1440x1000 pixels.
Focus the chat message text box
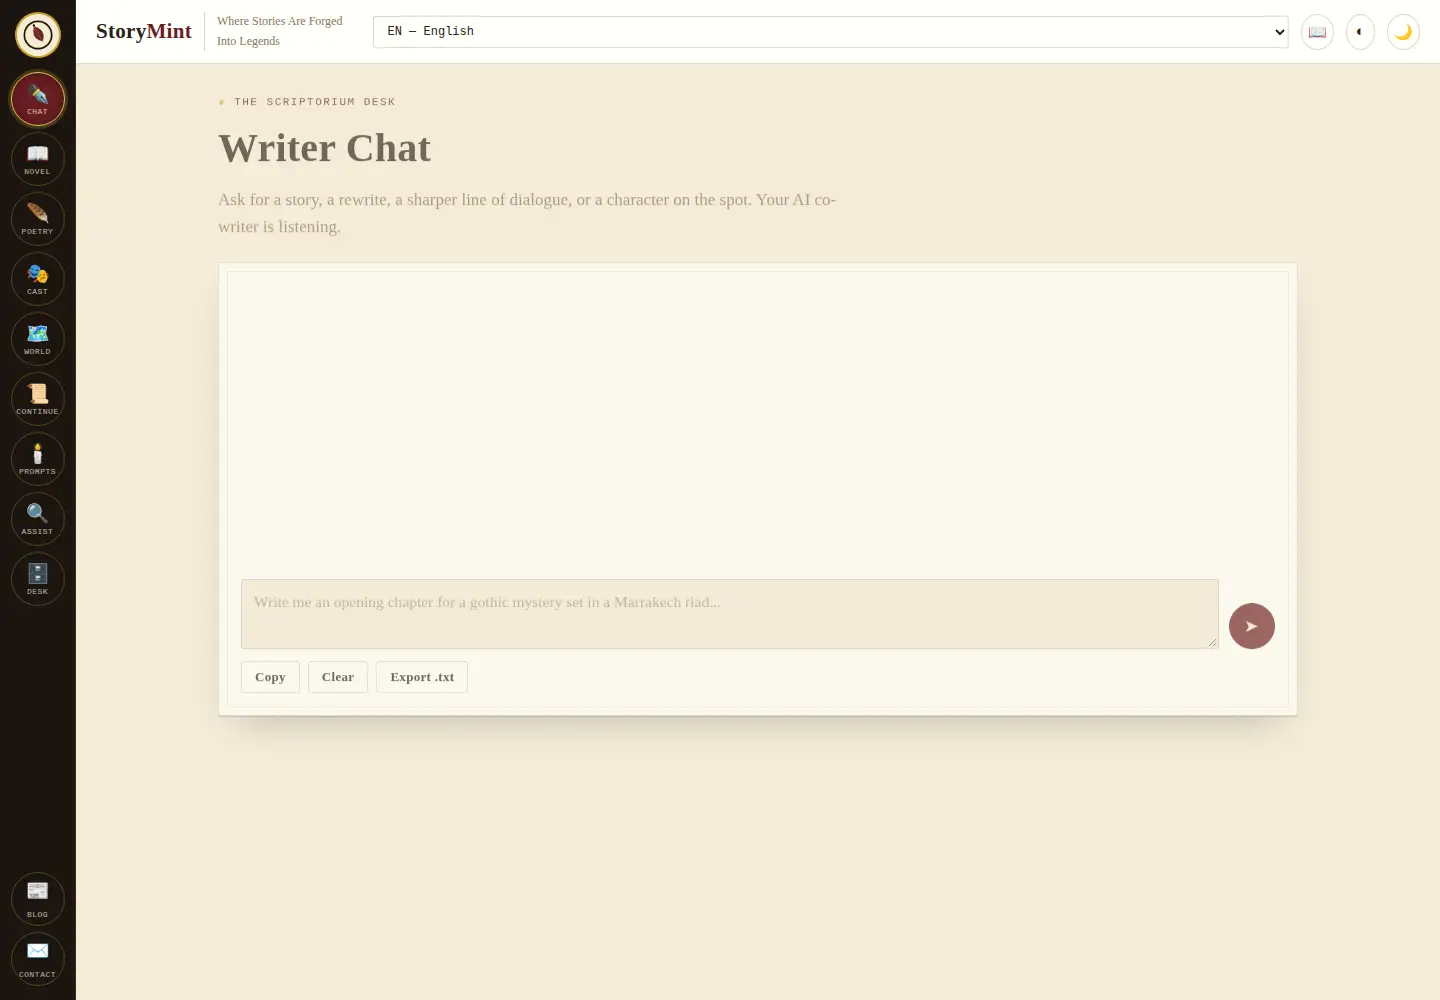click(730, 614)
